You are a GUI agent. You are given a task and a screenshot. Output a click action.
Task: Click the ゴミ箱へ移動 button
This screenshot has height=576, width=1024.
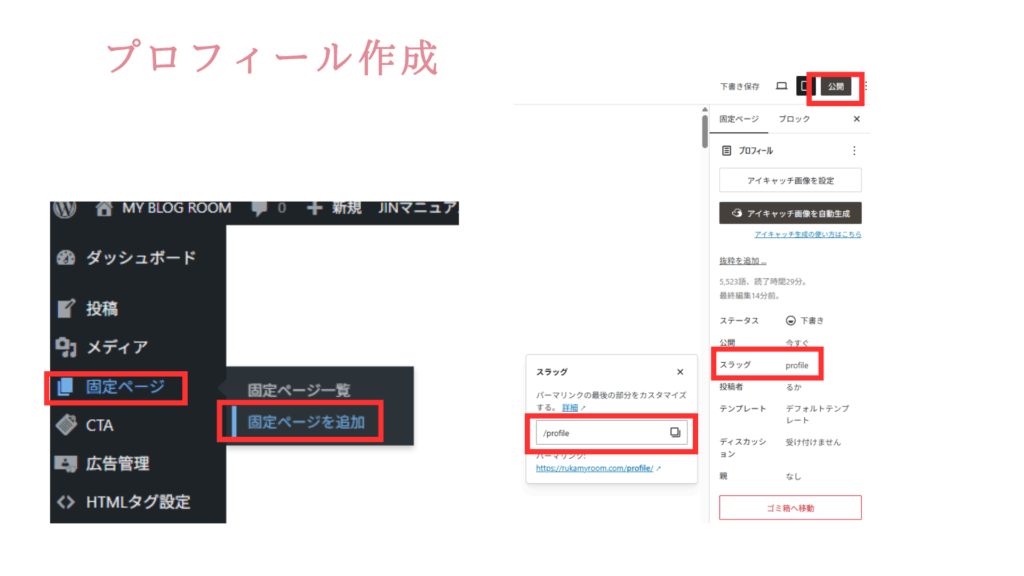tap(790, 508)
